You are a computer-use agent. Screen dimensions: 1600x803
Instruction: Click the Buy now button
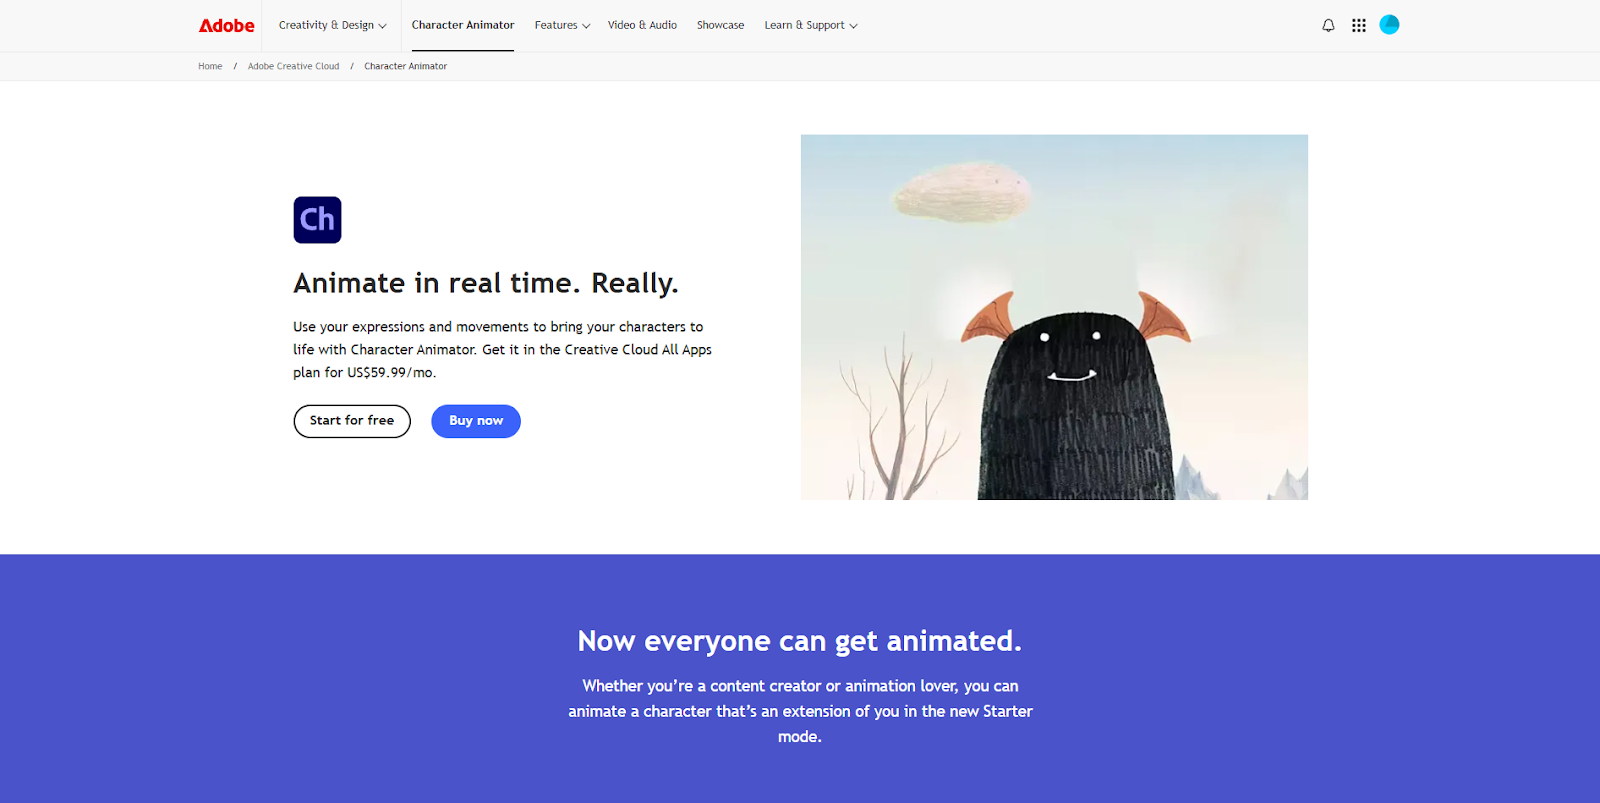(x=476, y=421)
